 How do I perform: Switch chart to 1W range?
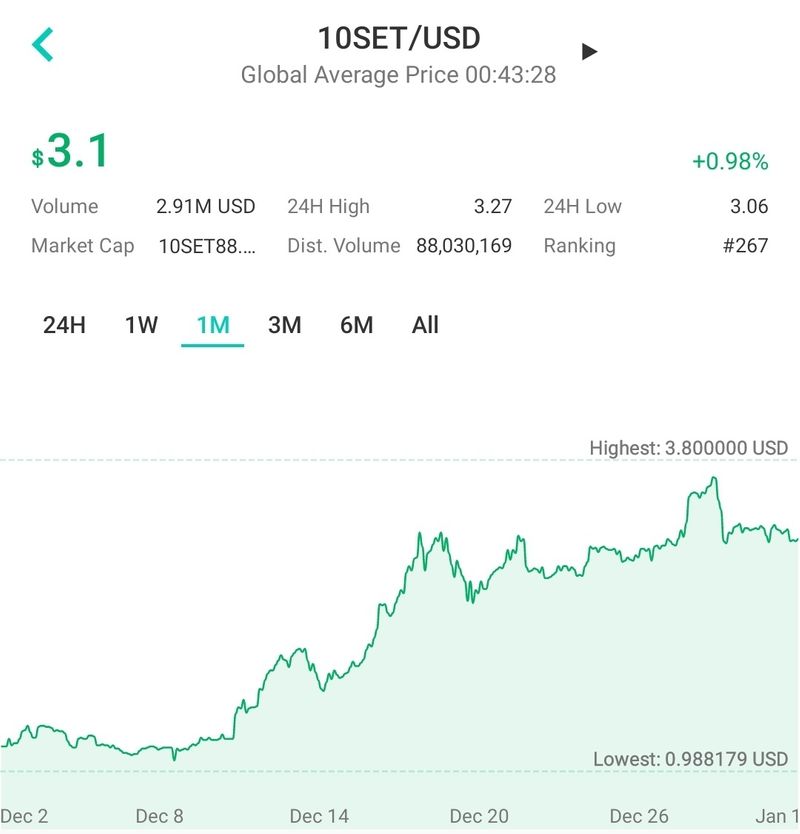coord(141,325)
